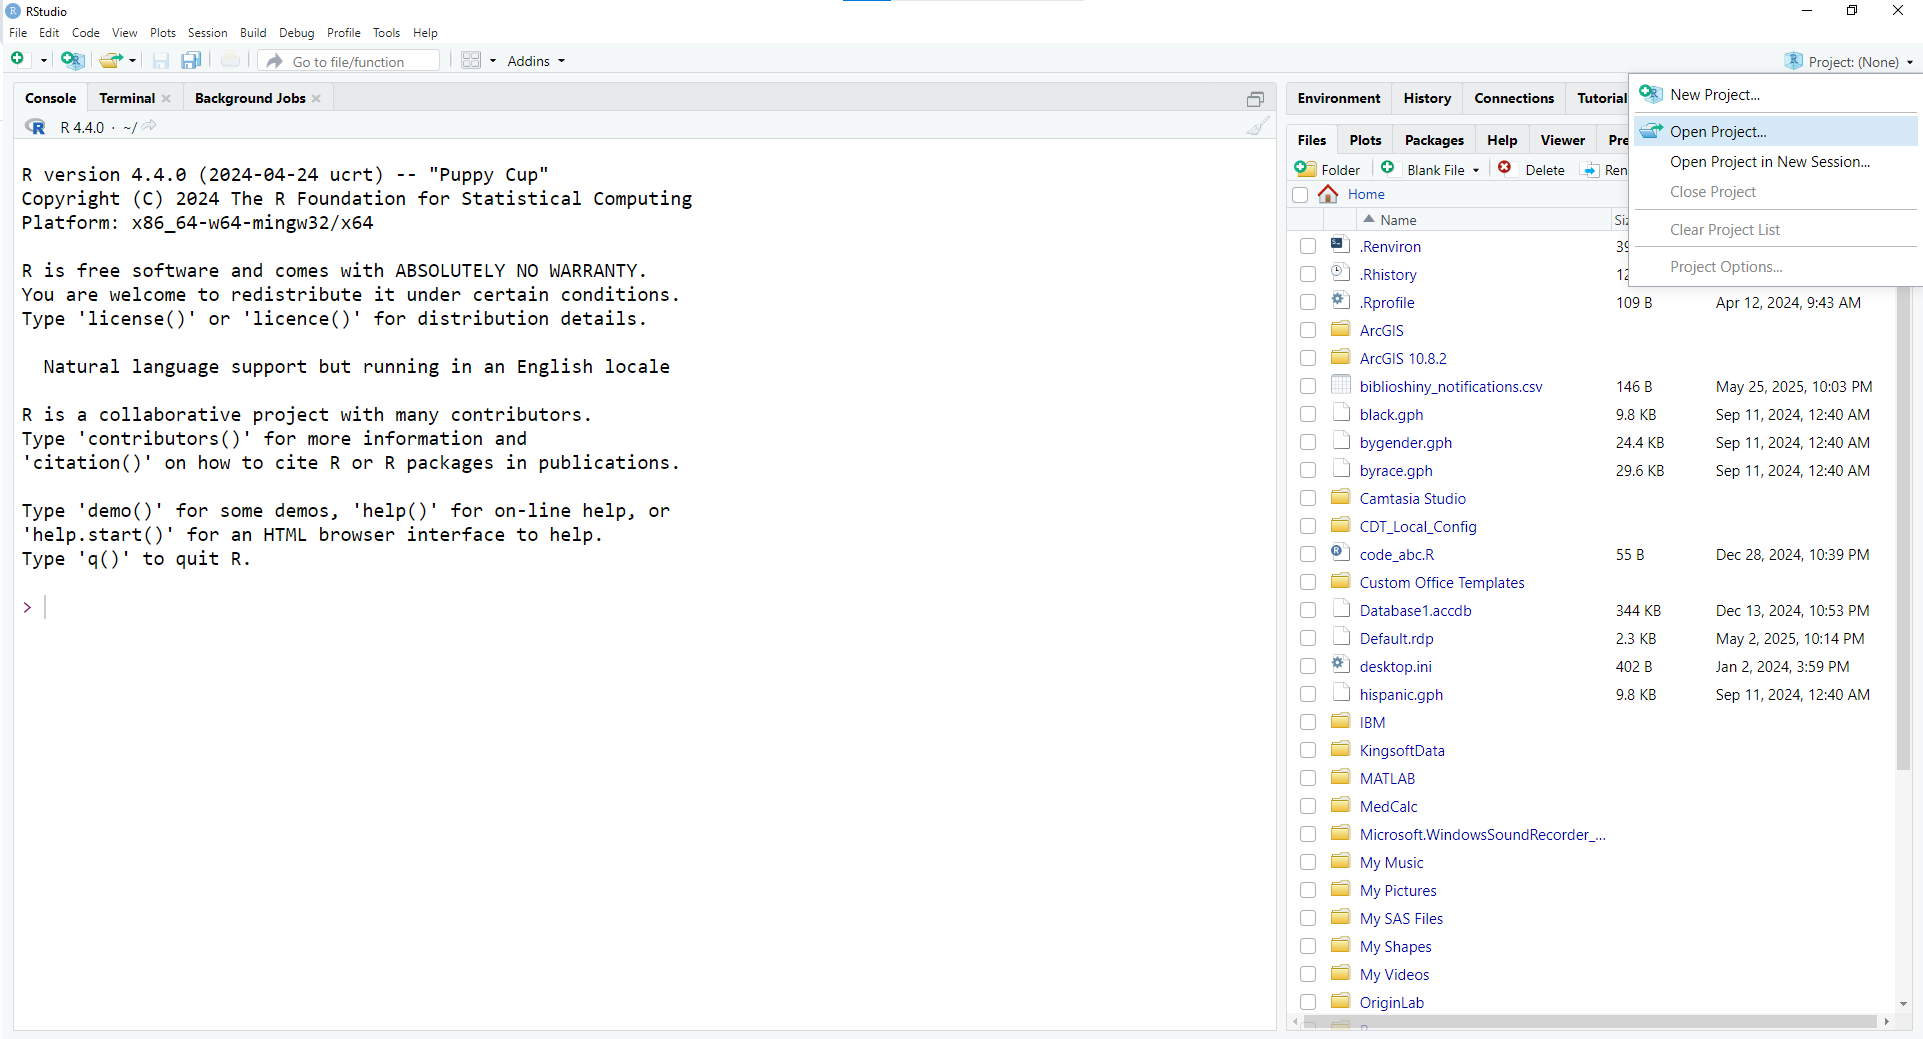Click the Open File folder icon
This screenshot has width=1923, height=1039.
110,60
